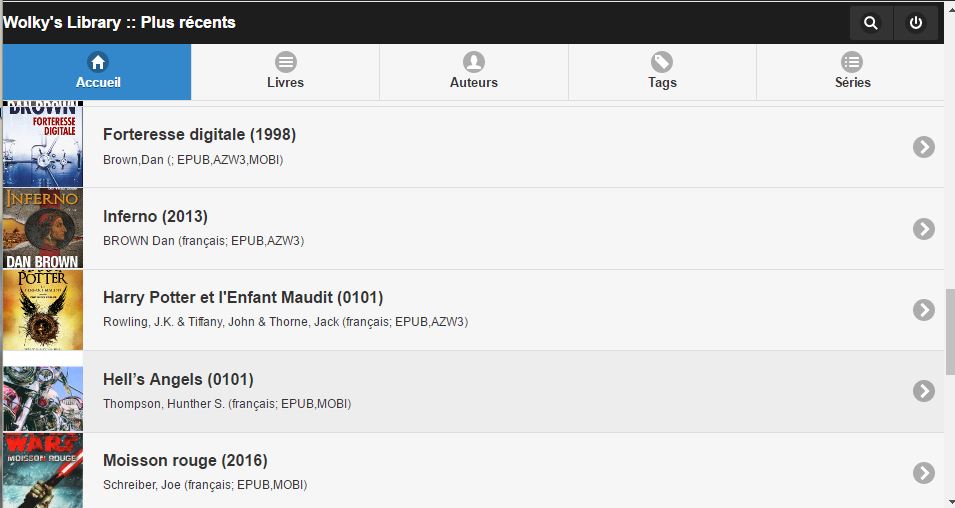The height and width of the screenshot is (508, 955).
Task: Open Forteresse digitale (1998) title
Action: click(199, 135)
